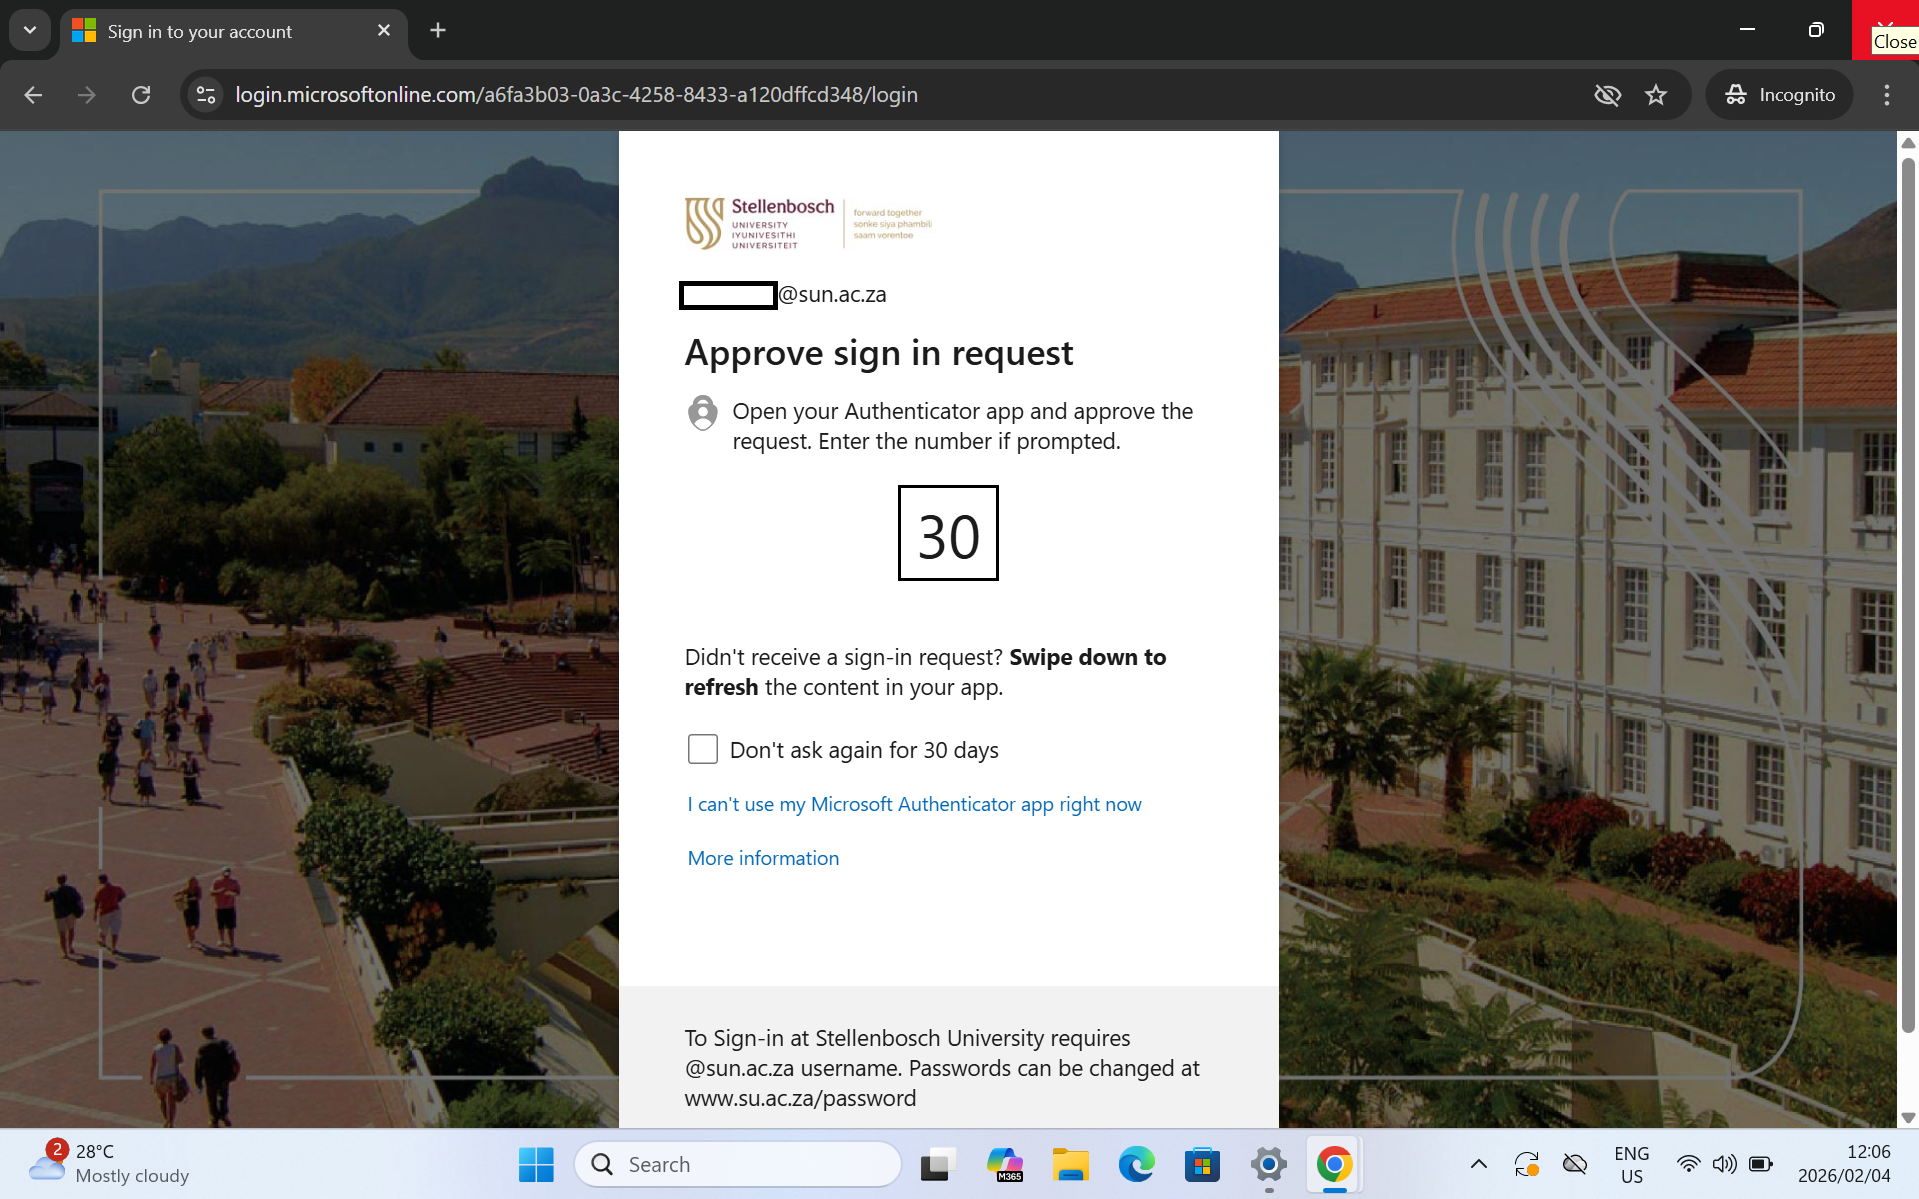Open Chrome's three-dot menu
The image size is (1919, 1199).
click(x=1886, y=95)
